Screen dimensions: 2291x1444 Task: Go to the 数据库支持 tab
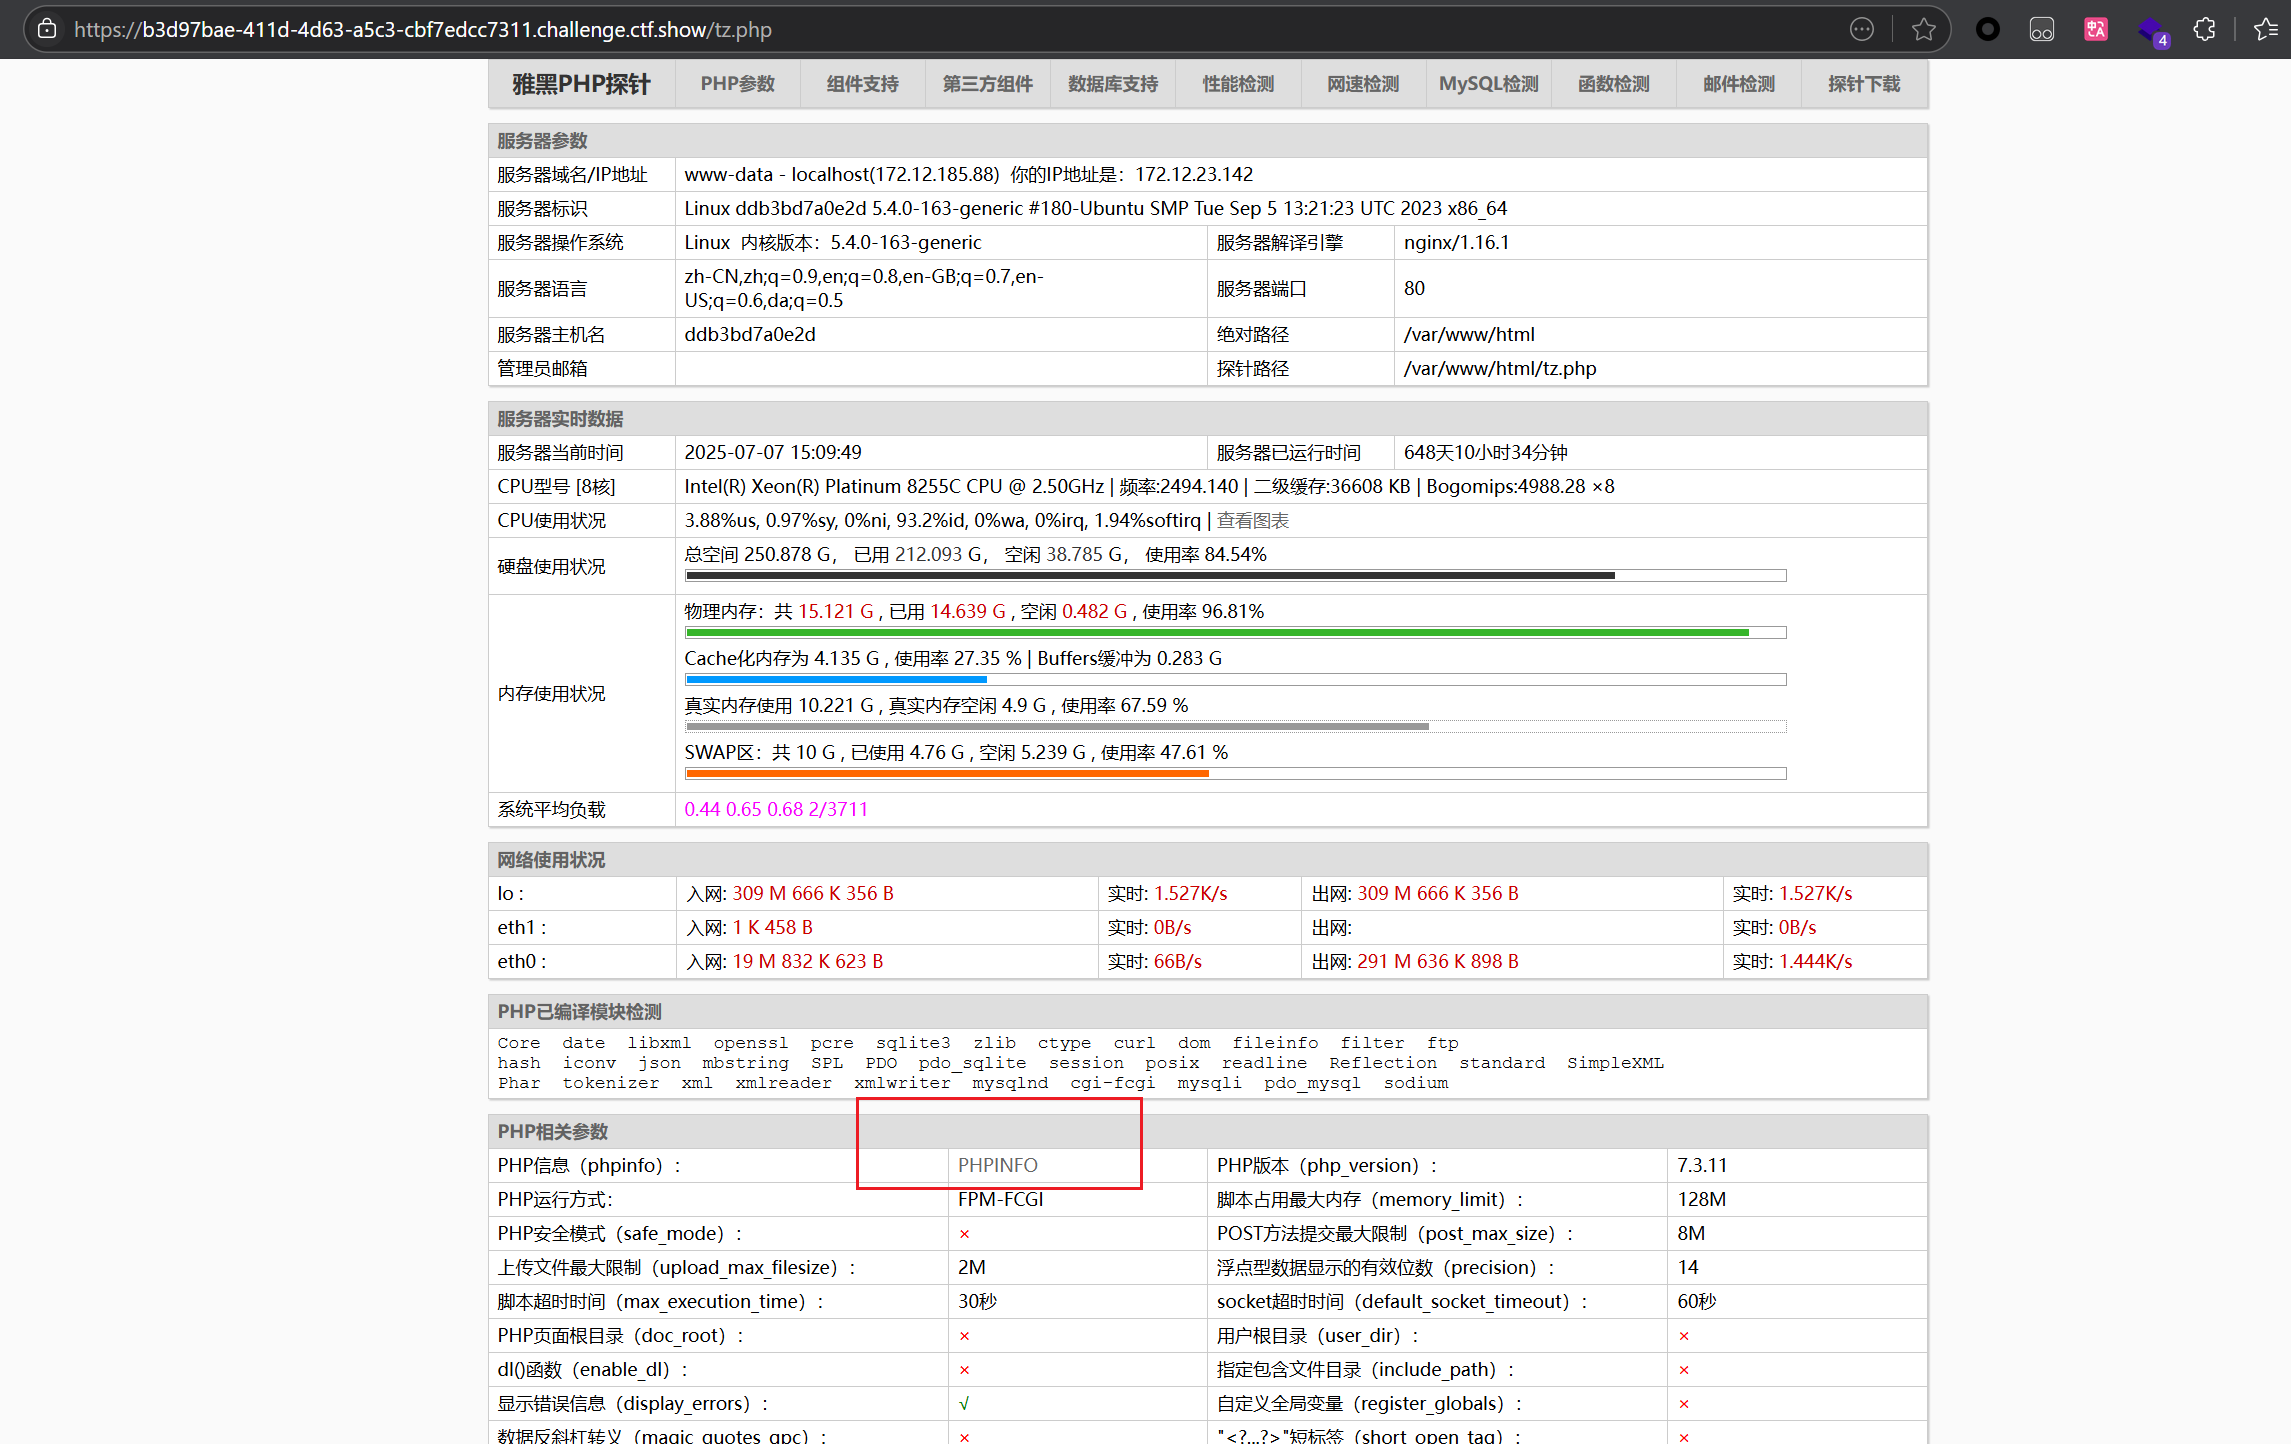click(x=1113, y=84)
